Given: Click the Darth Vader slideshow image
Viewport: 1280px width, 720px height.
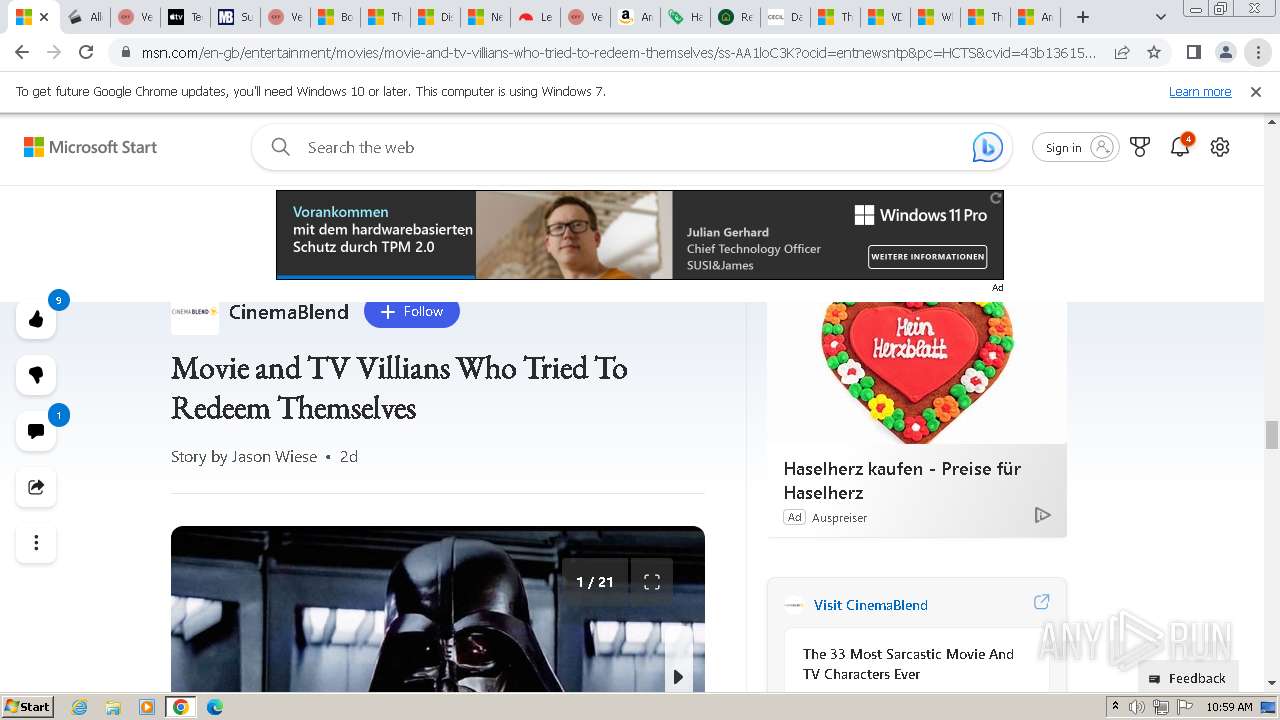Looking at the screenshot, I should (x=437, y=609).
